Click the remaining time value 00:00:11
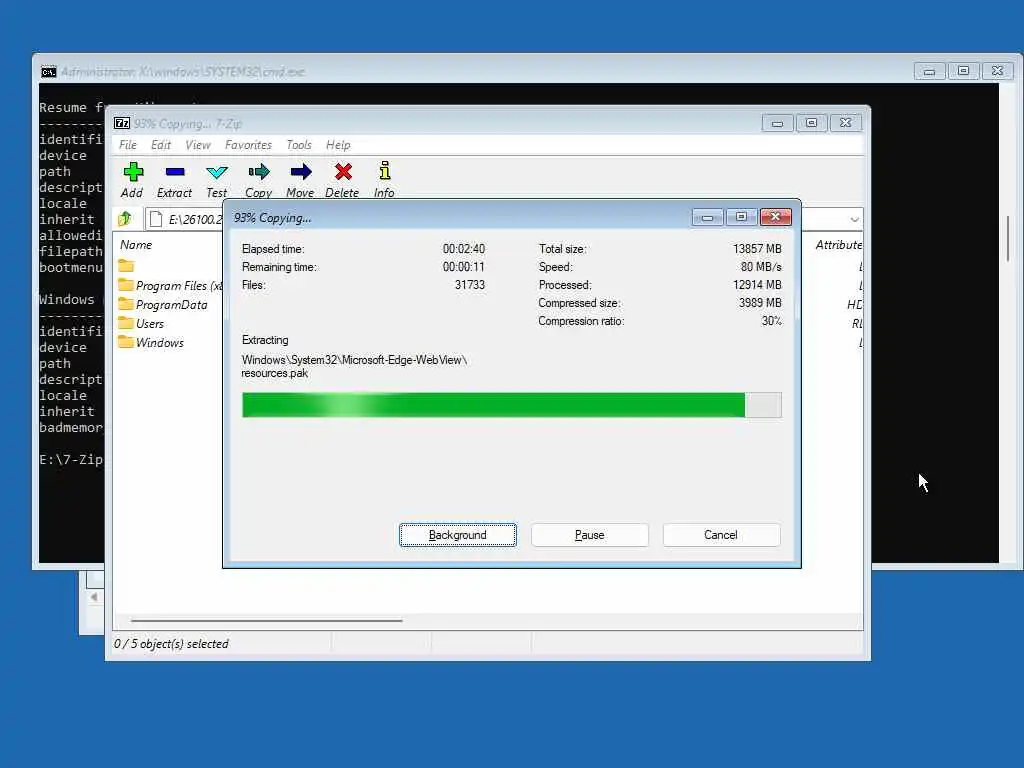Screen dimensions: 1024x768 point(464,266)
